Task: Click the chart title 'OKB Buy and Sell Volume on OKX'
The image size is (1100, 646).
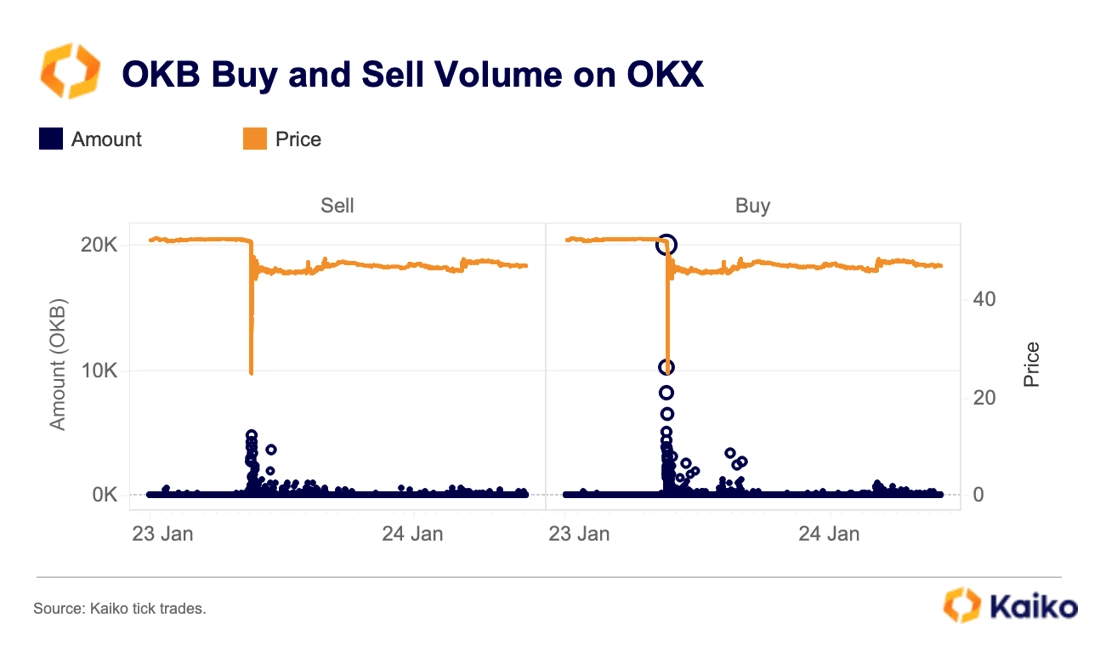Action: coord(412,75)
